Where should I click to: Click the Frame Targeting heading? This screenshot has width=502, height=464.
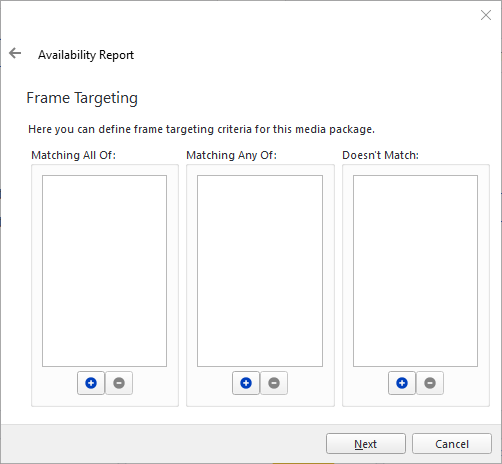click(82, 98)
